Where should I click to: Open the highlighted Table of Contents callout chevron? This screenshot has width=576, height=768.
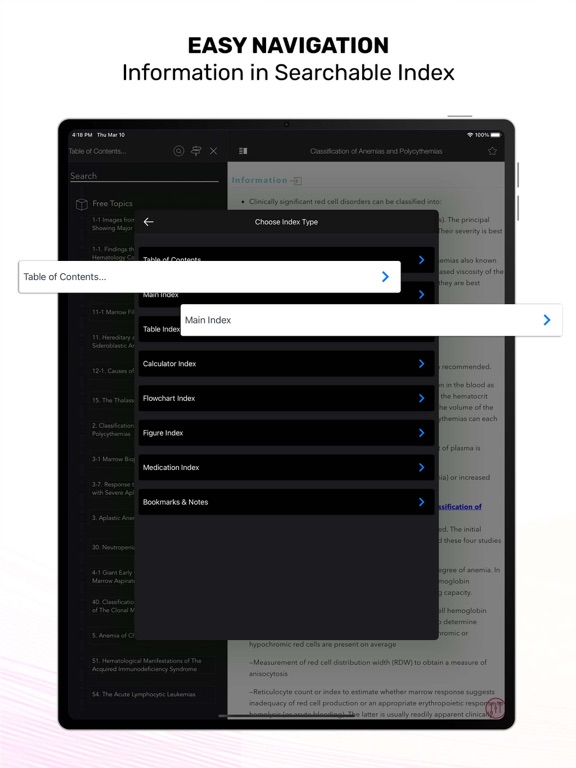[x=385, y=277]
